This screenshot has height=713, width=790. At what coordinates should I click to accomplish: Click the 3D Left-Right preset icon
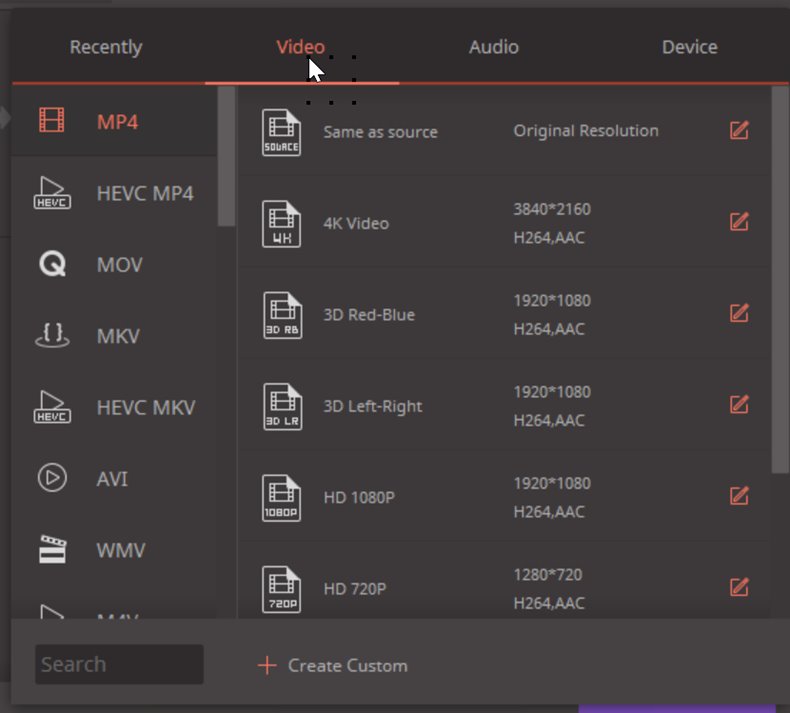283,407
